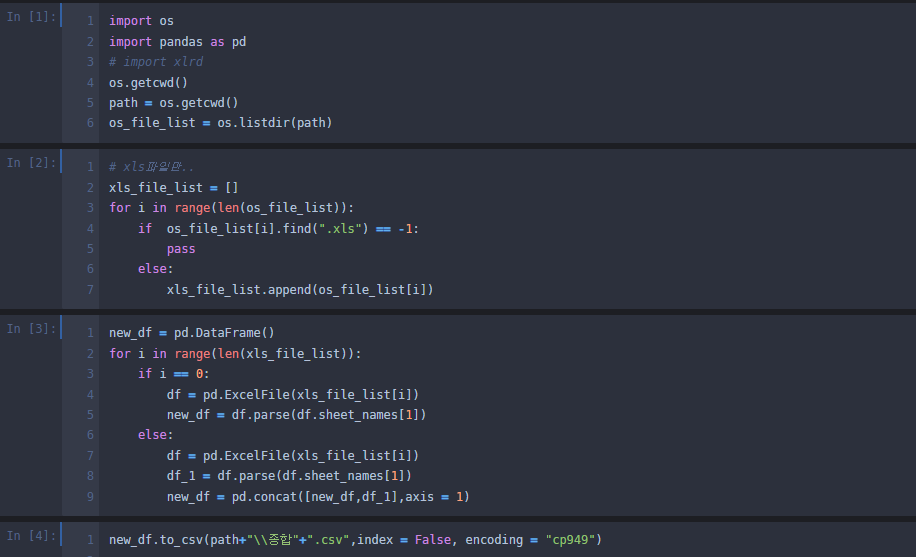Screen dimensions: 916x557
Task: Click line number 7 in cell 2
Action: (x=90, y=290)
